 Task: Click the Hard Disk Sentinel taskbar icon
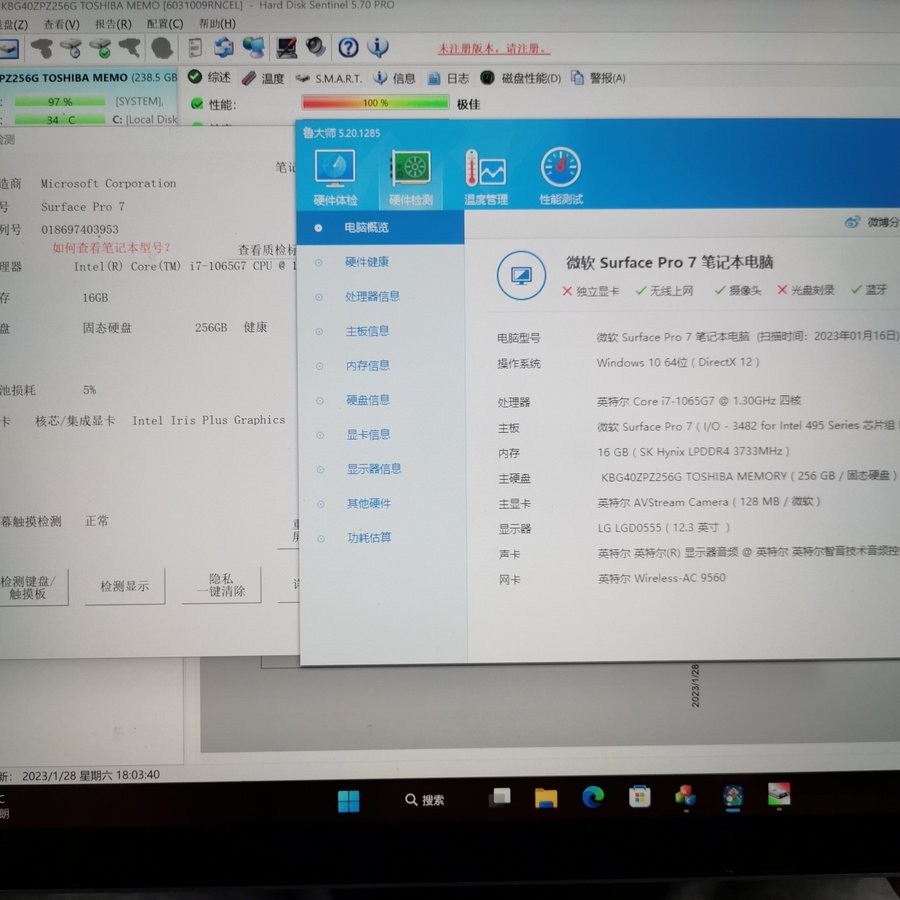[779, 795]
